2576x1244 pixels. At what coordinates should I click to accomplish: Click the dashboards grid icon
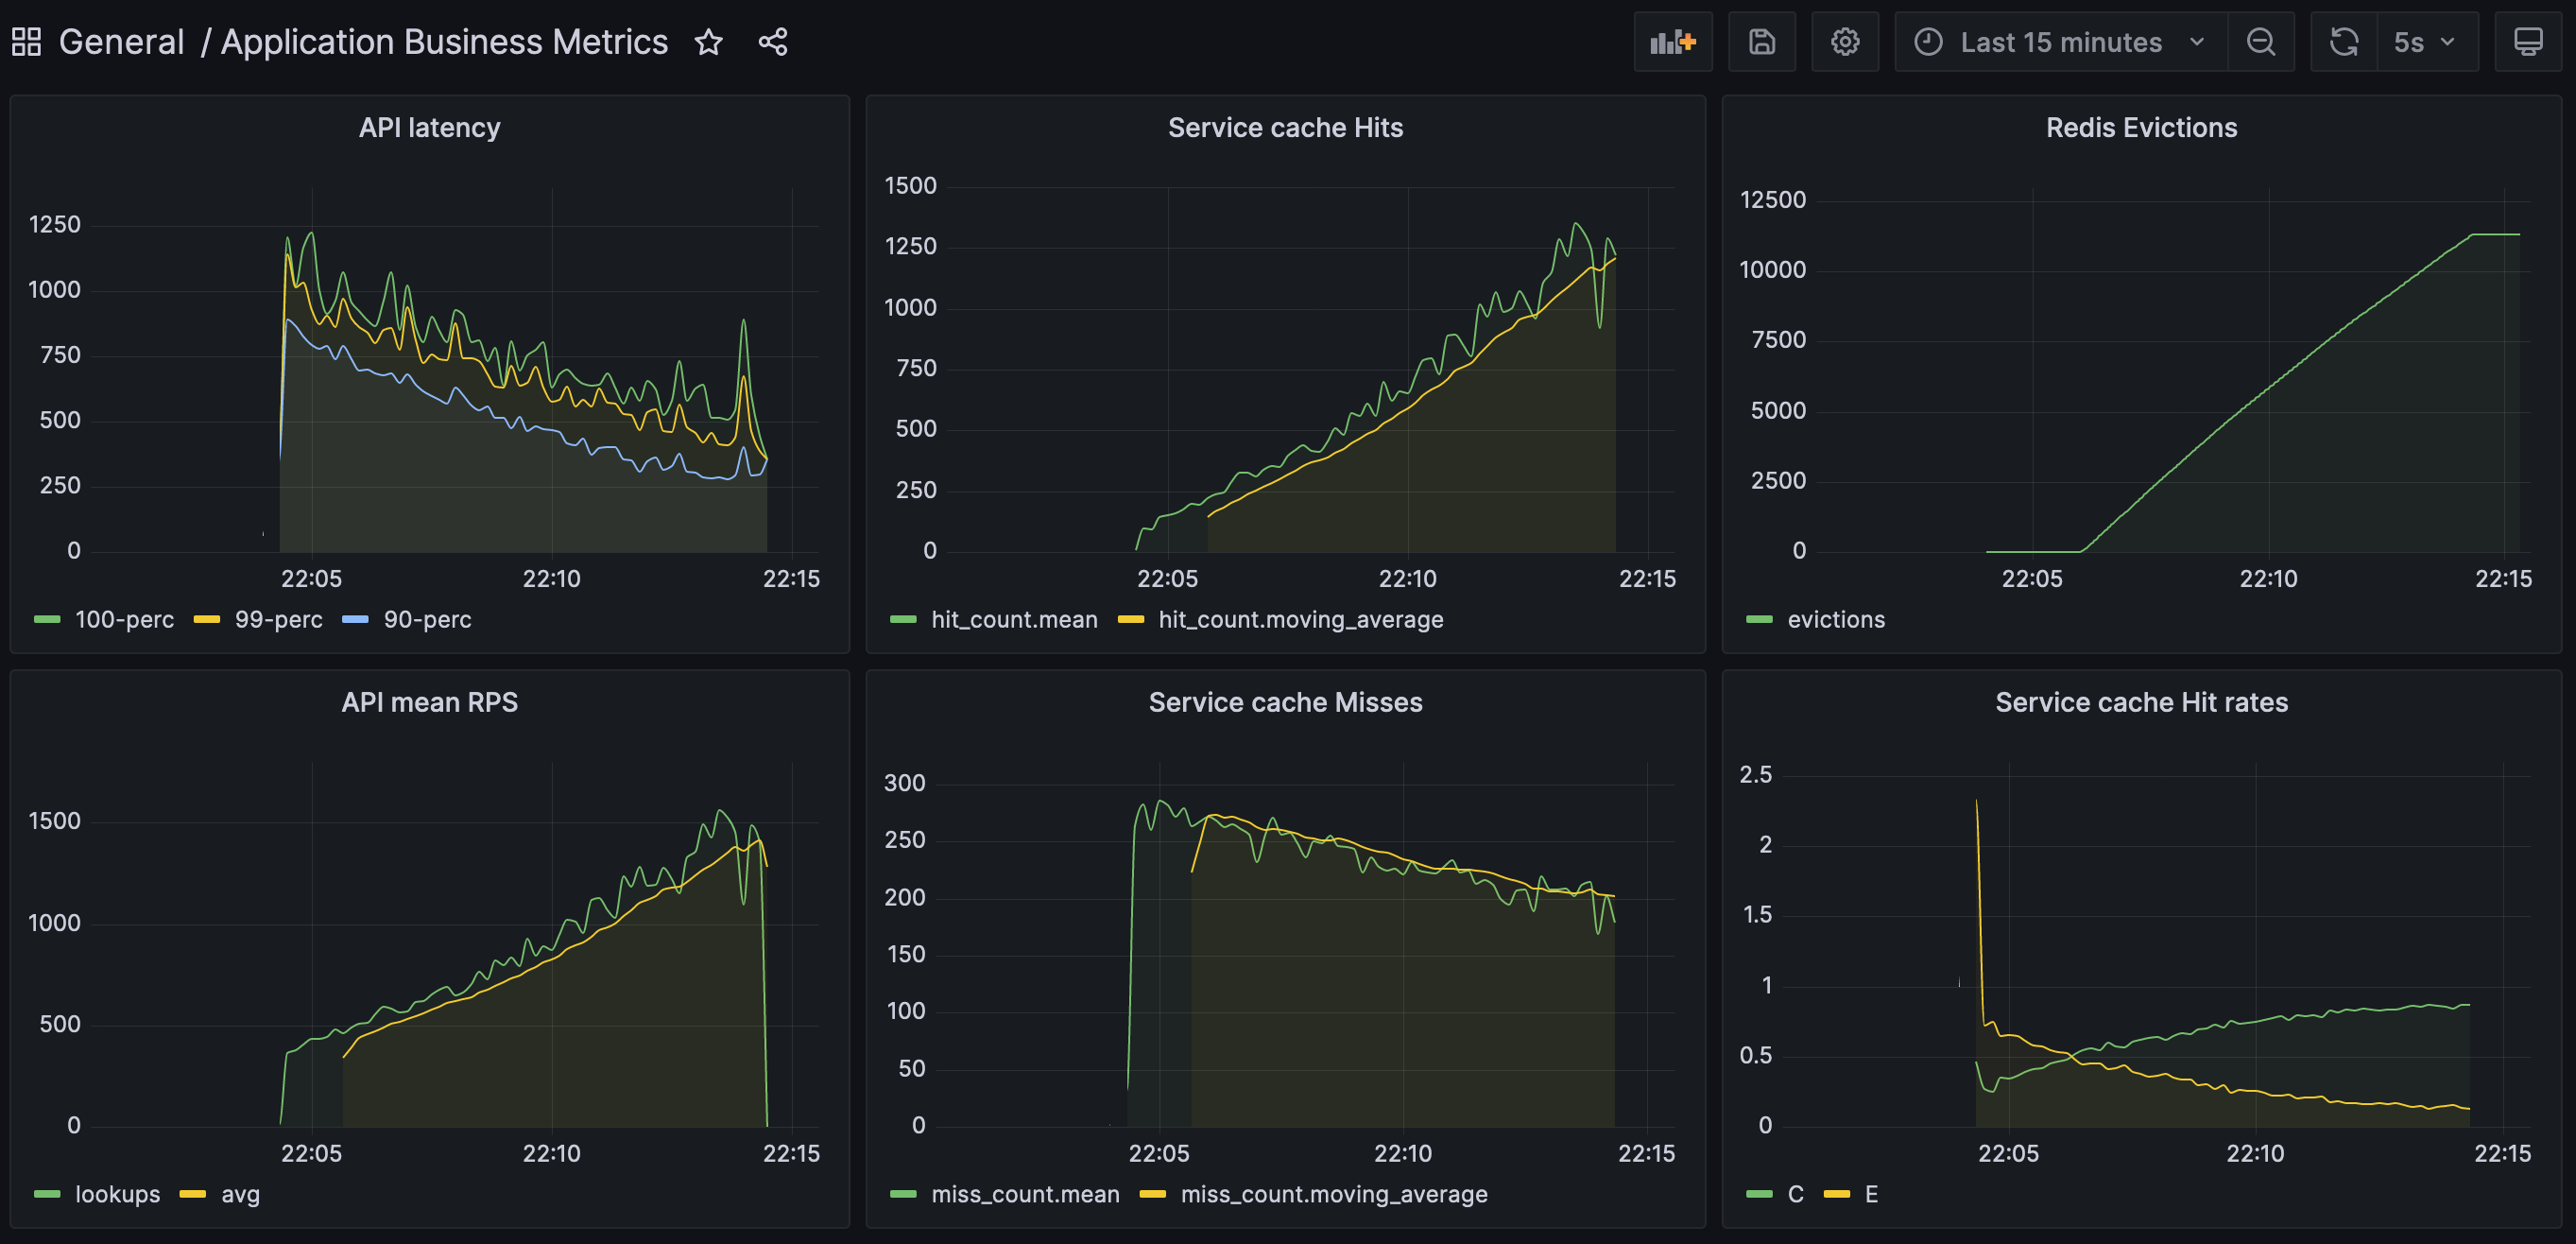pos(26,42)
